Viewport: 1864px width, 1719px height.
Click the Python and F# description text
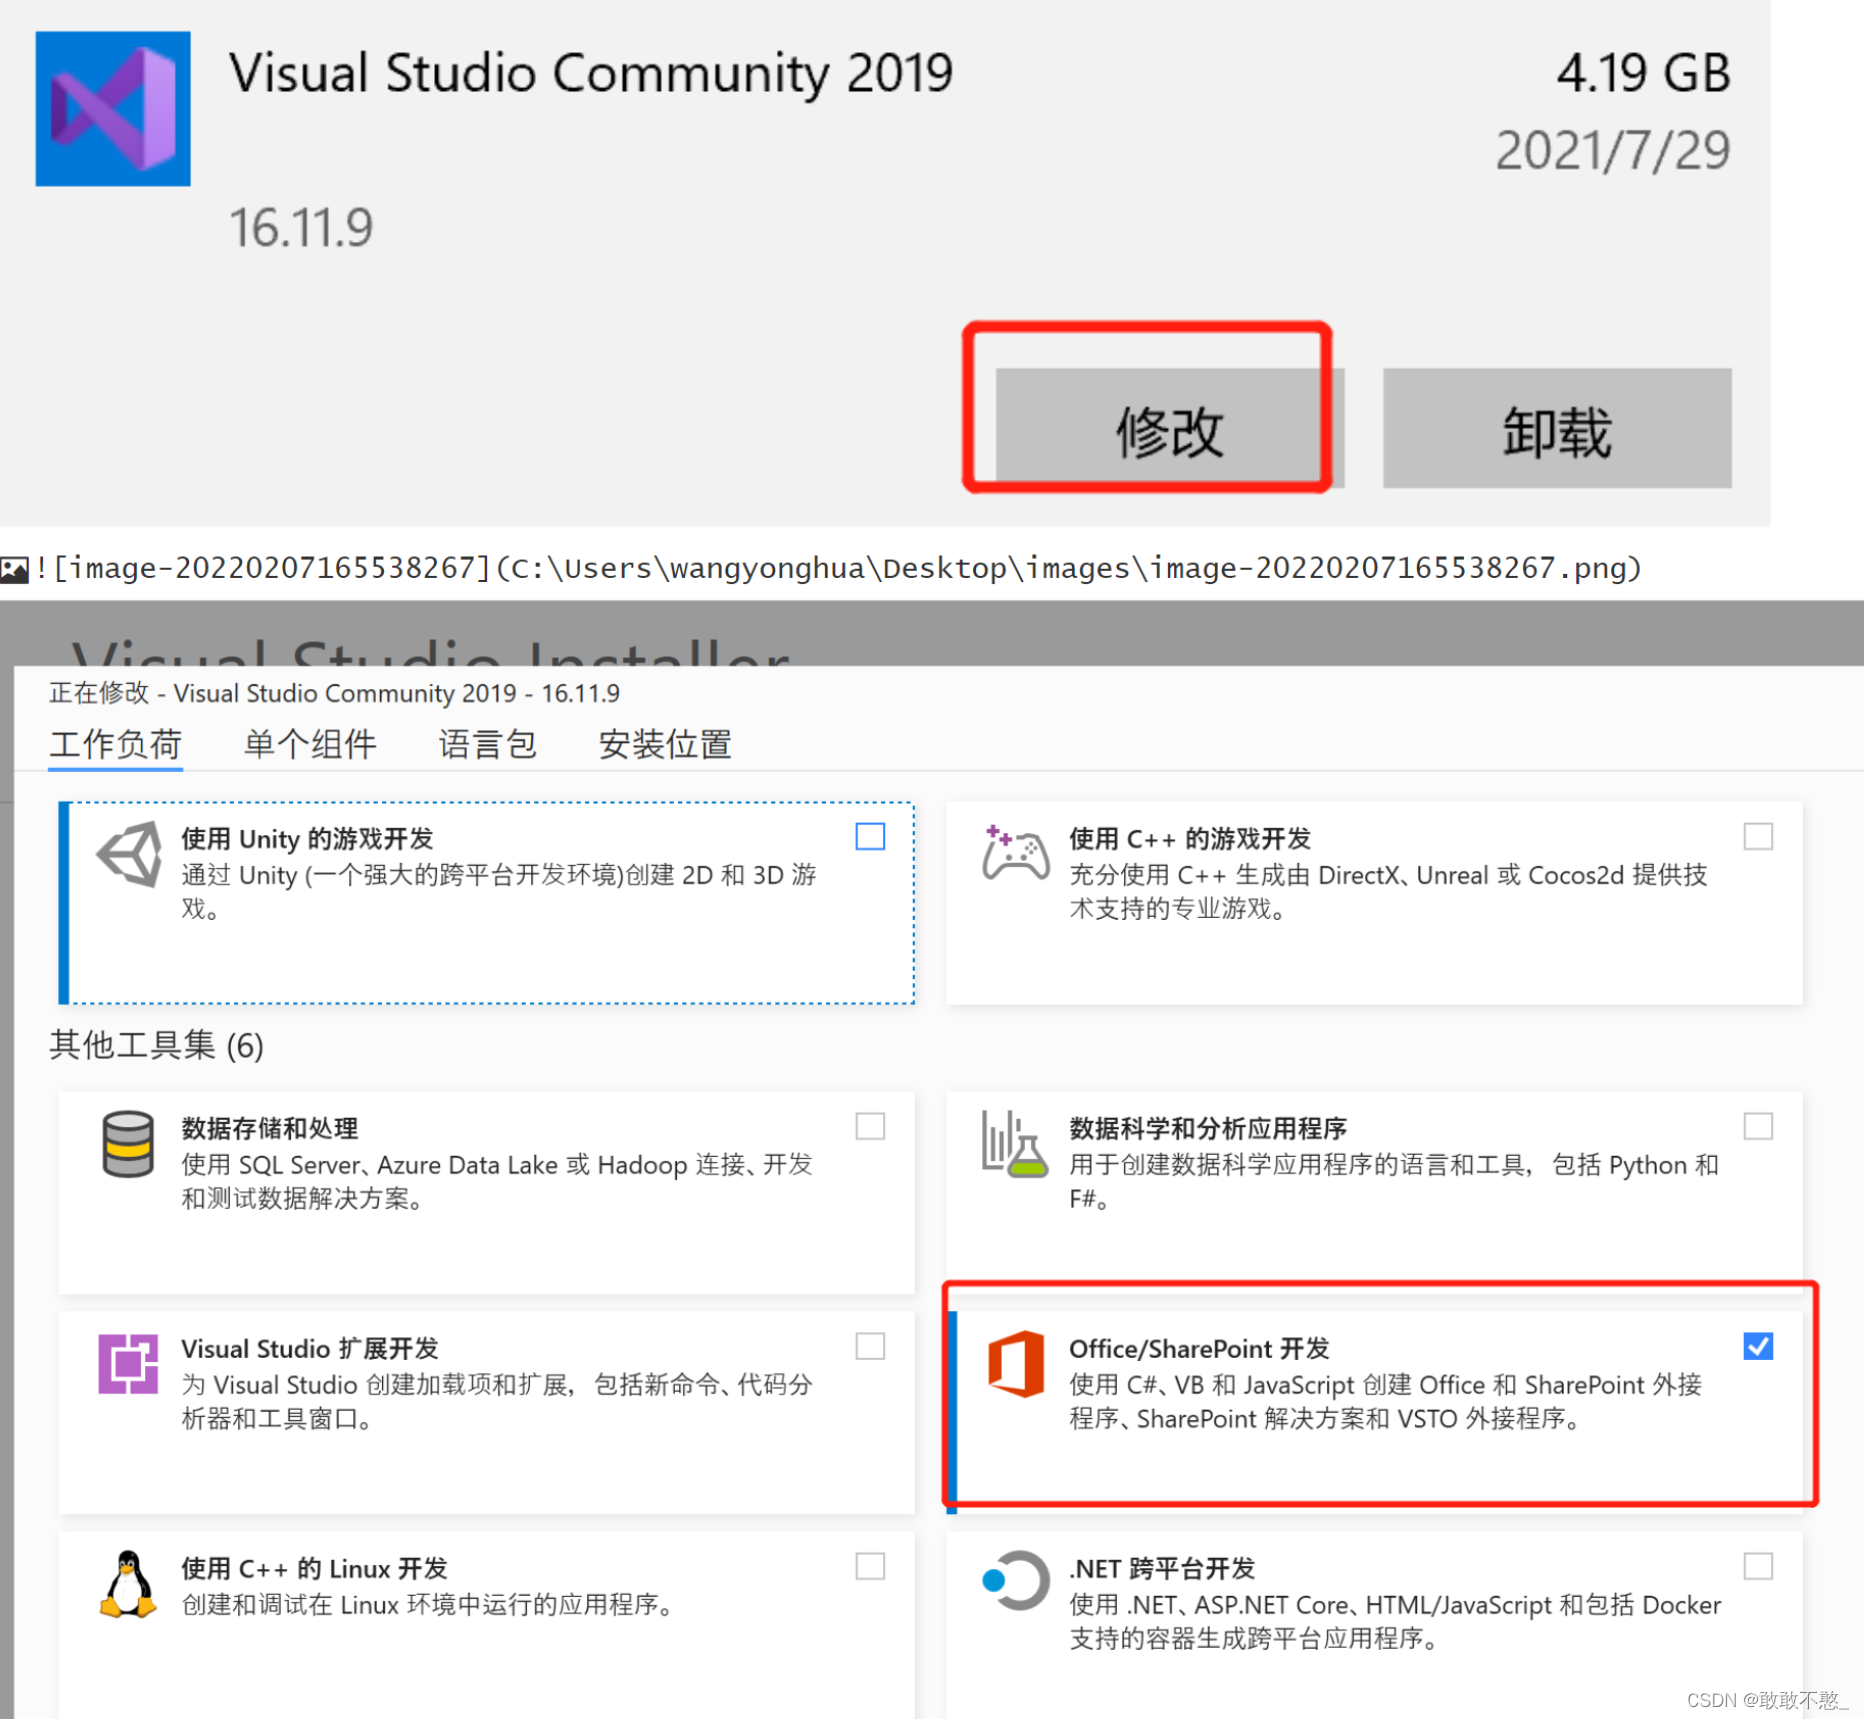click(1394, 1182)
